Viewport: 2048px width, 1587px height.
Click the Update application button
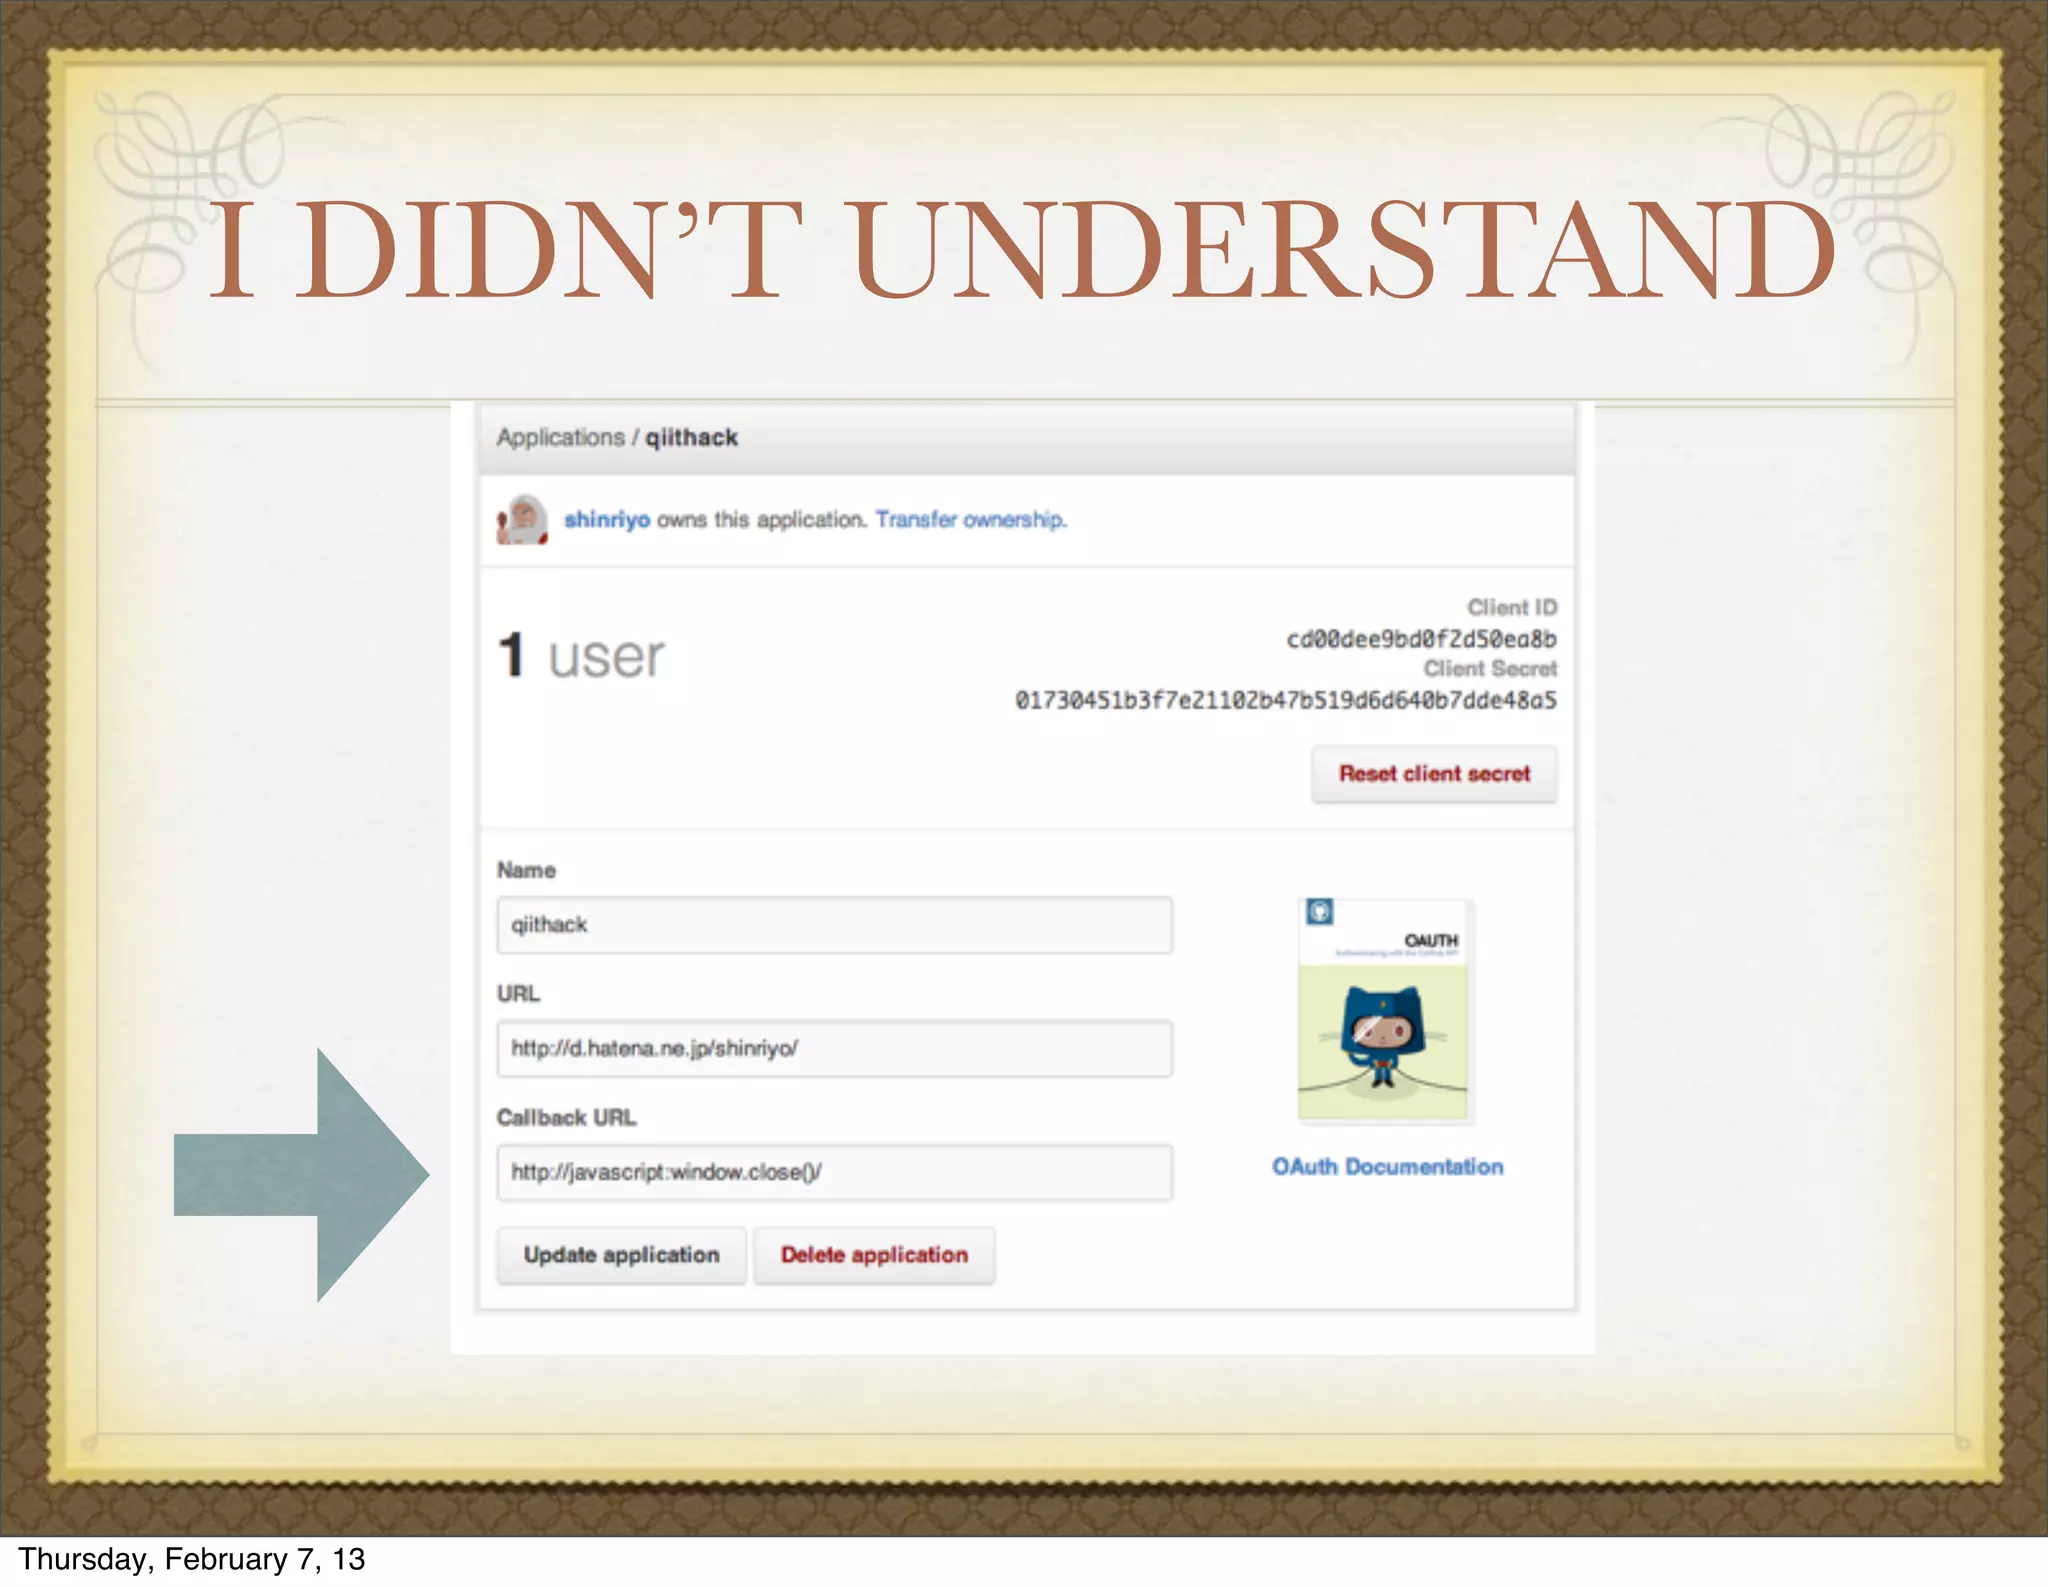tap(621, 1255)
